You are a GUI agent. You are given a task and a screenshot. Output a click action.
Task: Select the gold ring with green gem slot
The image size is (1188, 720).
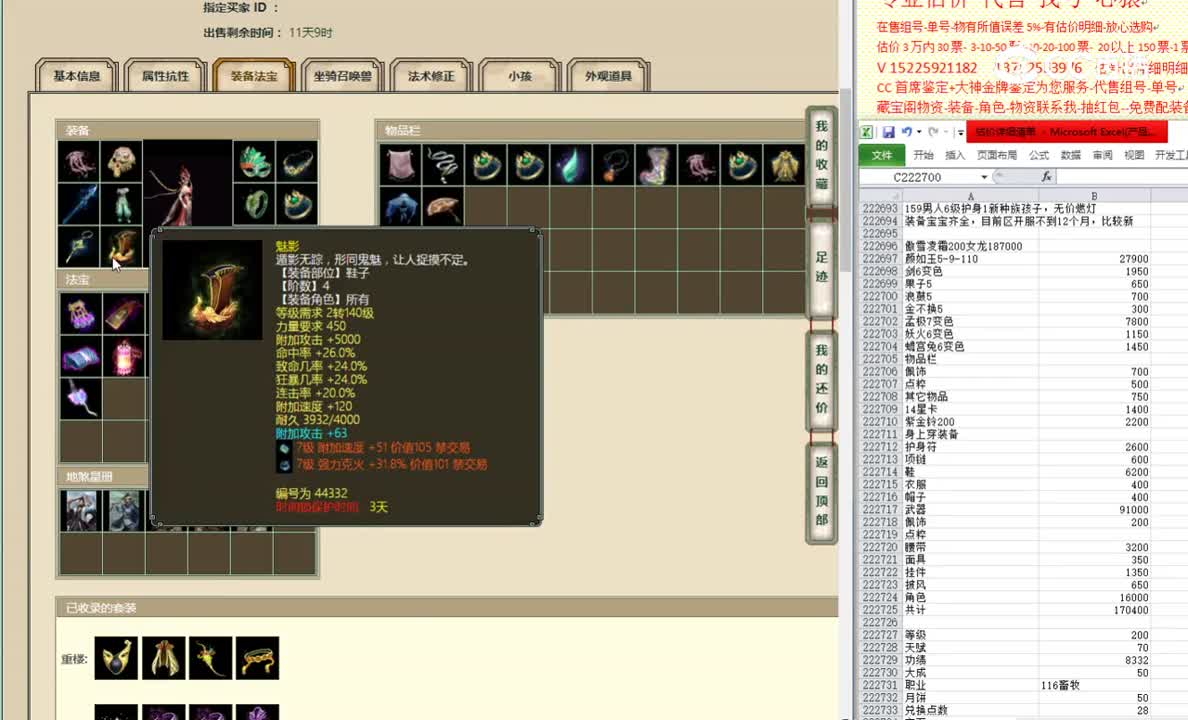click(x=297, y=204)
